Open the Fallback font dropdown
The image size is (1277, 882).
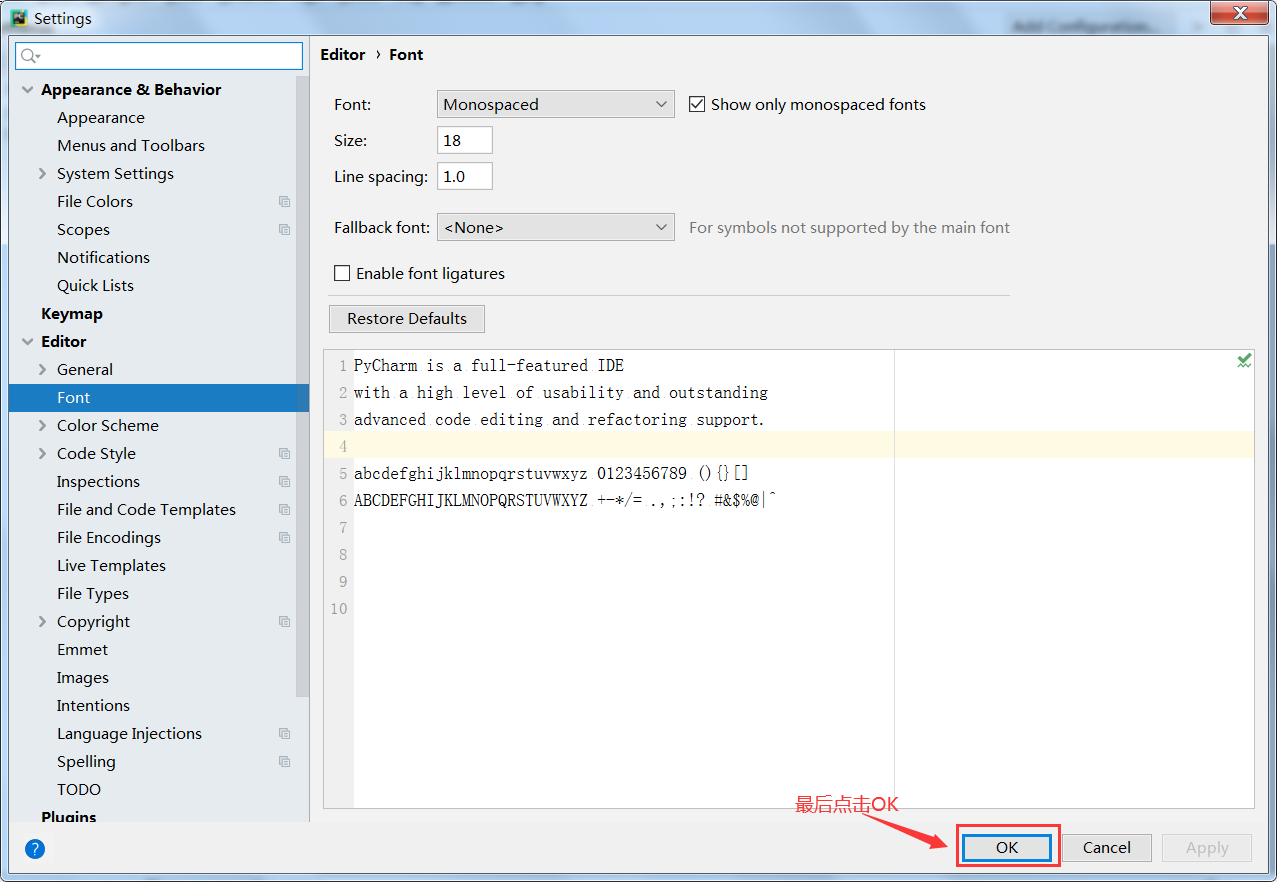click(555, 227)
